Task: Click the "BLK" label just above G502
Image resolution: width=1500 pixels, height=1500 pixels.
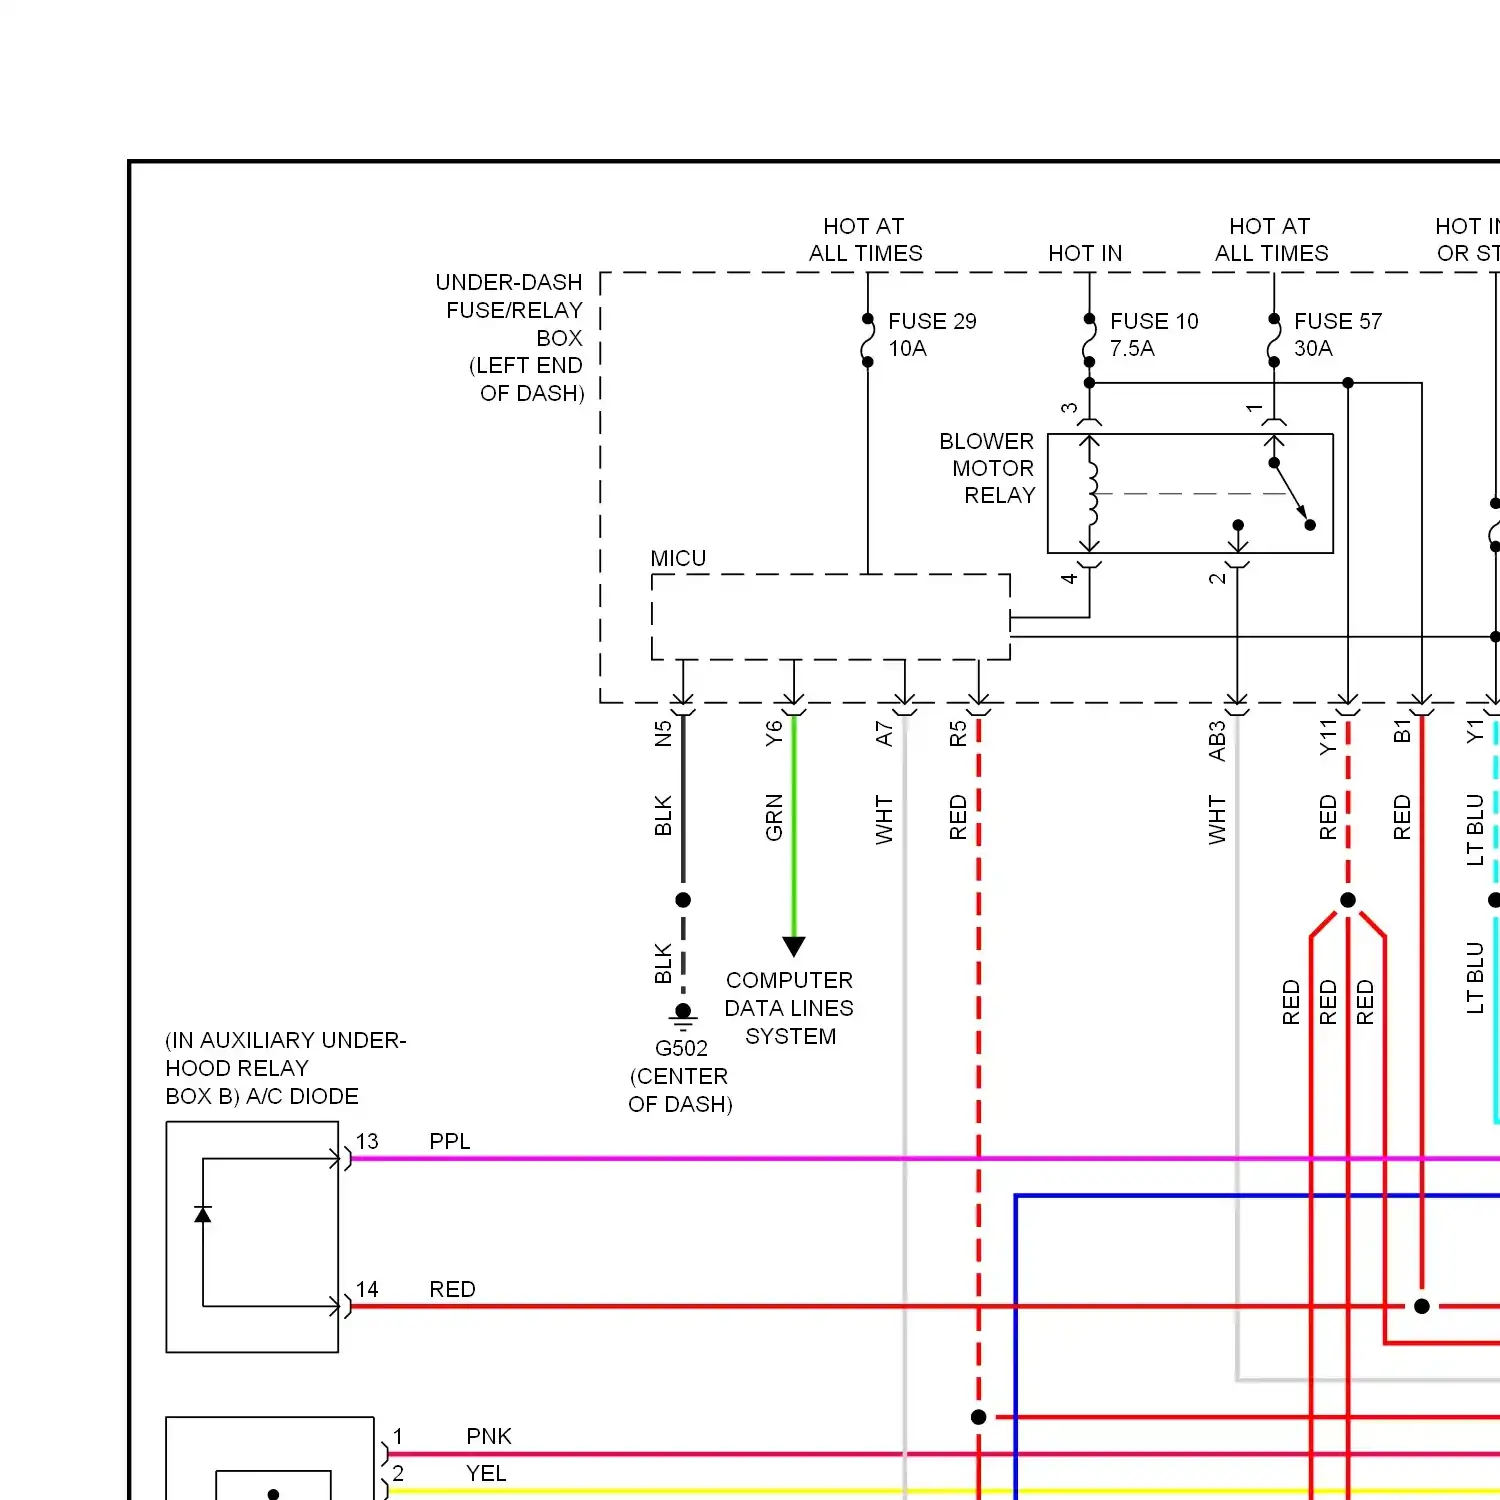Action: coord(663,964)
